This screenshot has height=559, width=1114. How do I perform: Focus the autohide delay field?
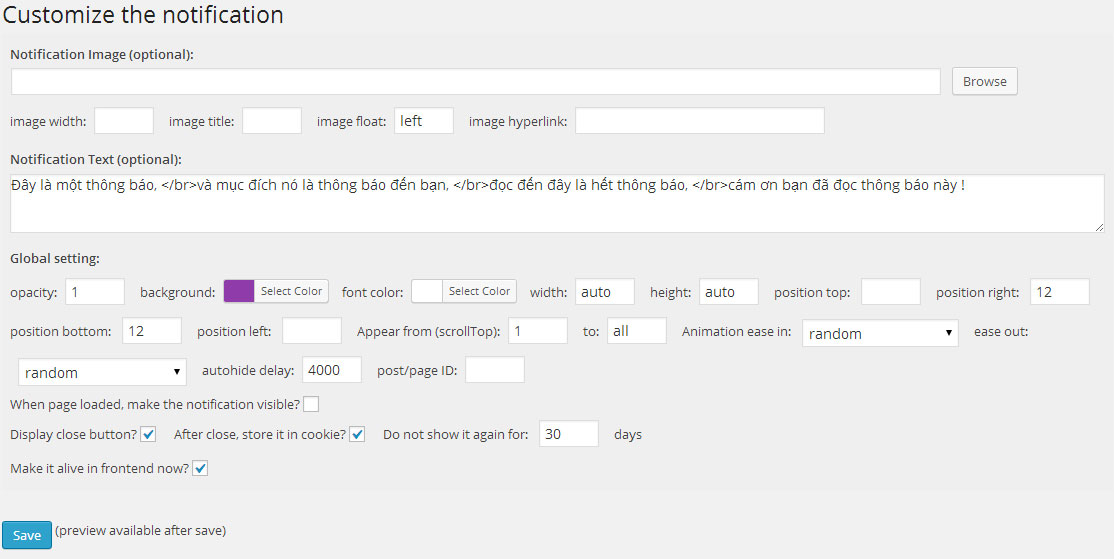pos(332,369)
